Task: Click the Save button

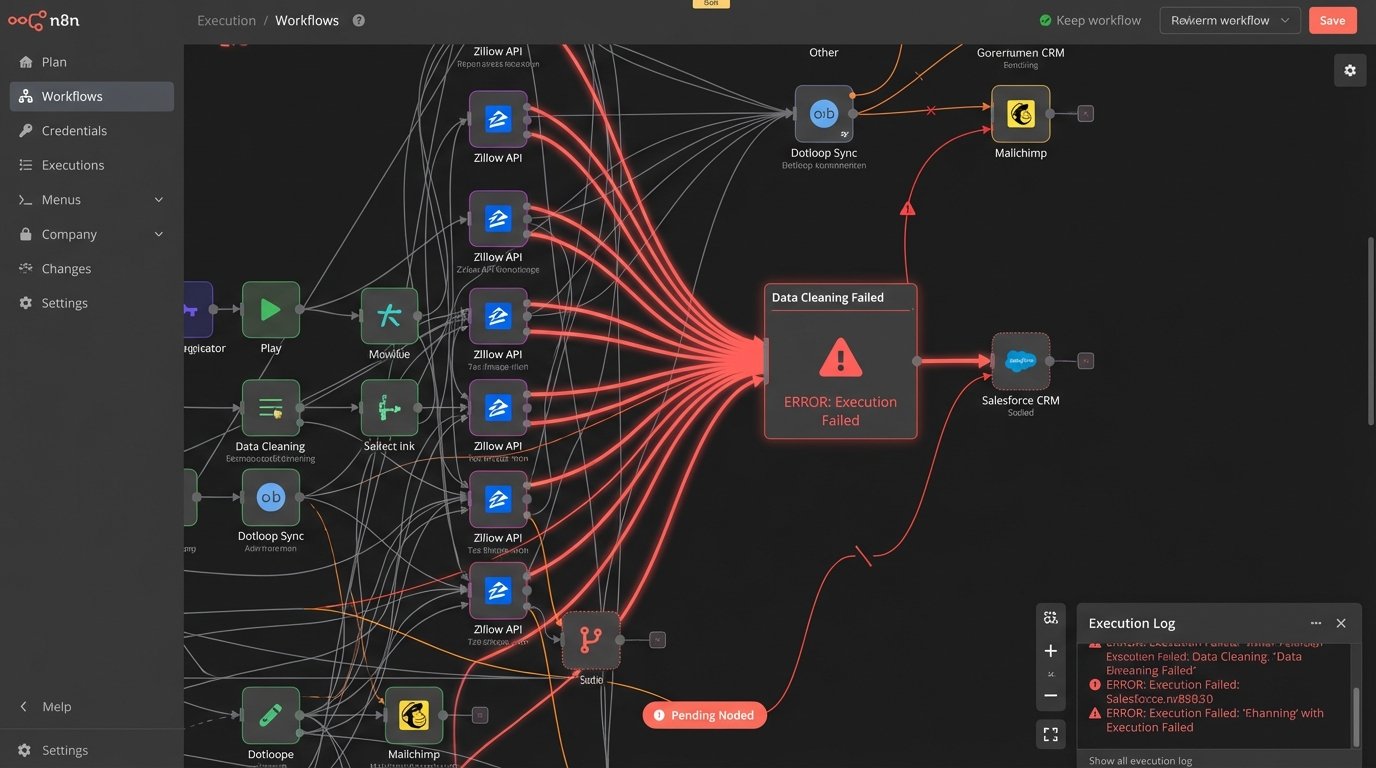Action: [1332, 20]
